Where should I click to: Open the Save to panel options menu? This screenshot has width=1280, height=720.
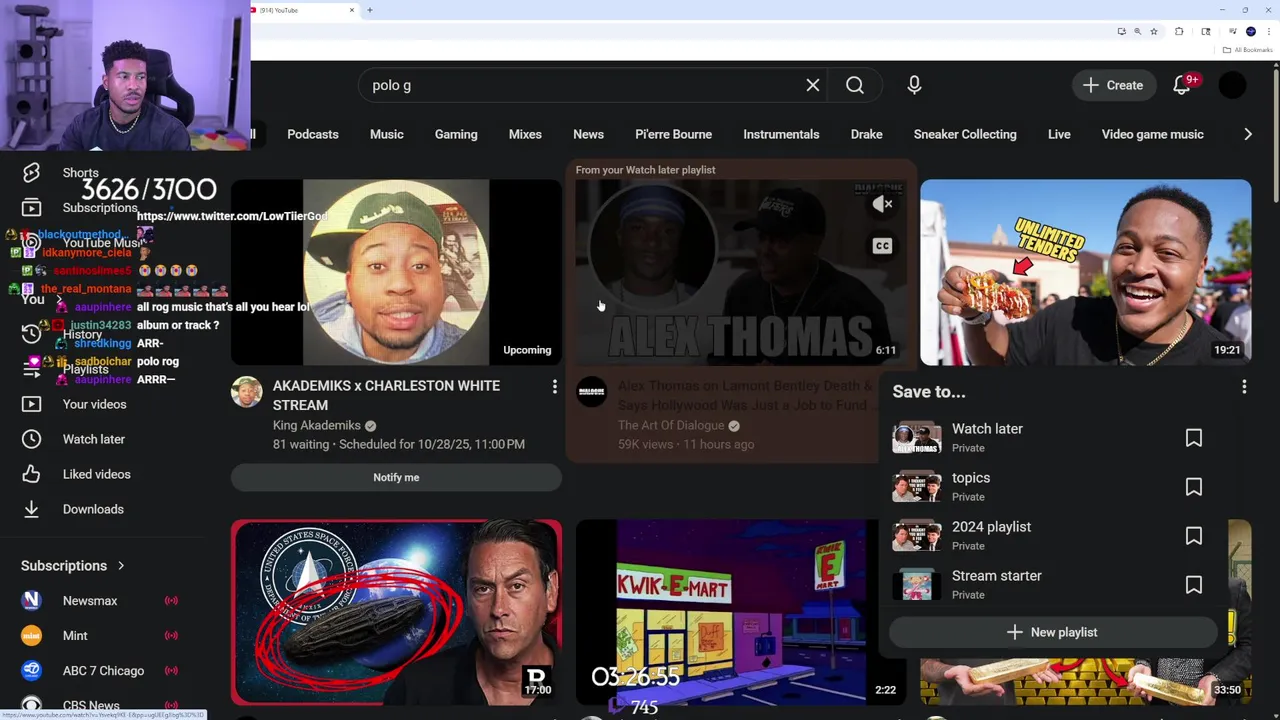pos(1244,387)
